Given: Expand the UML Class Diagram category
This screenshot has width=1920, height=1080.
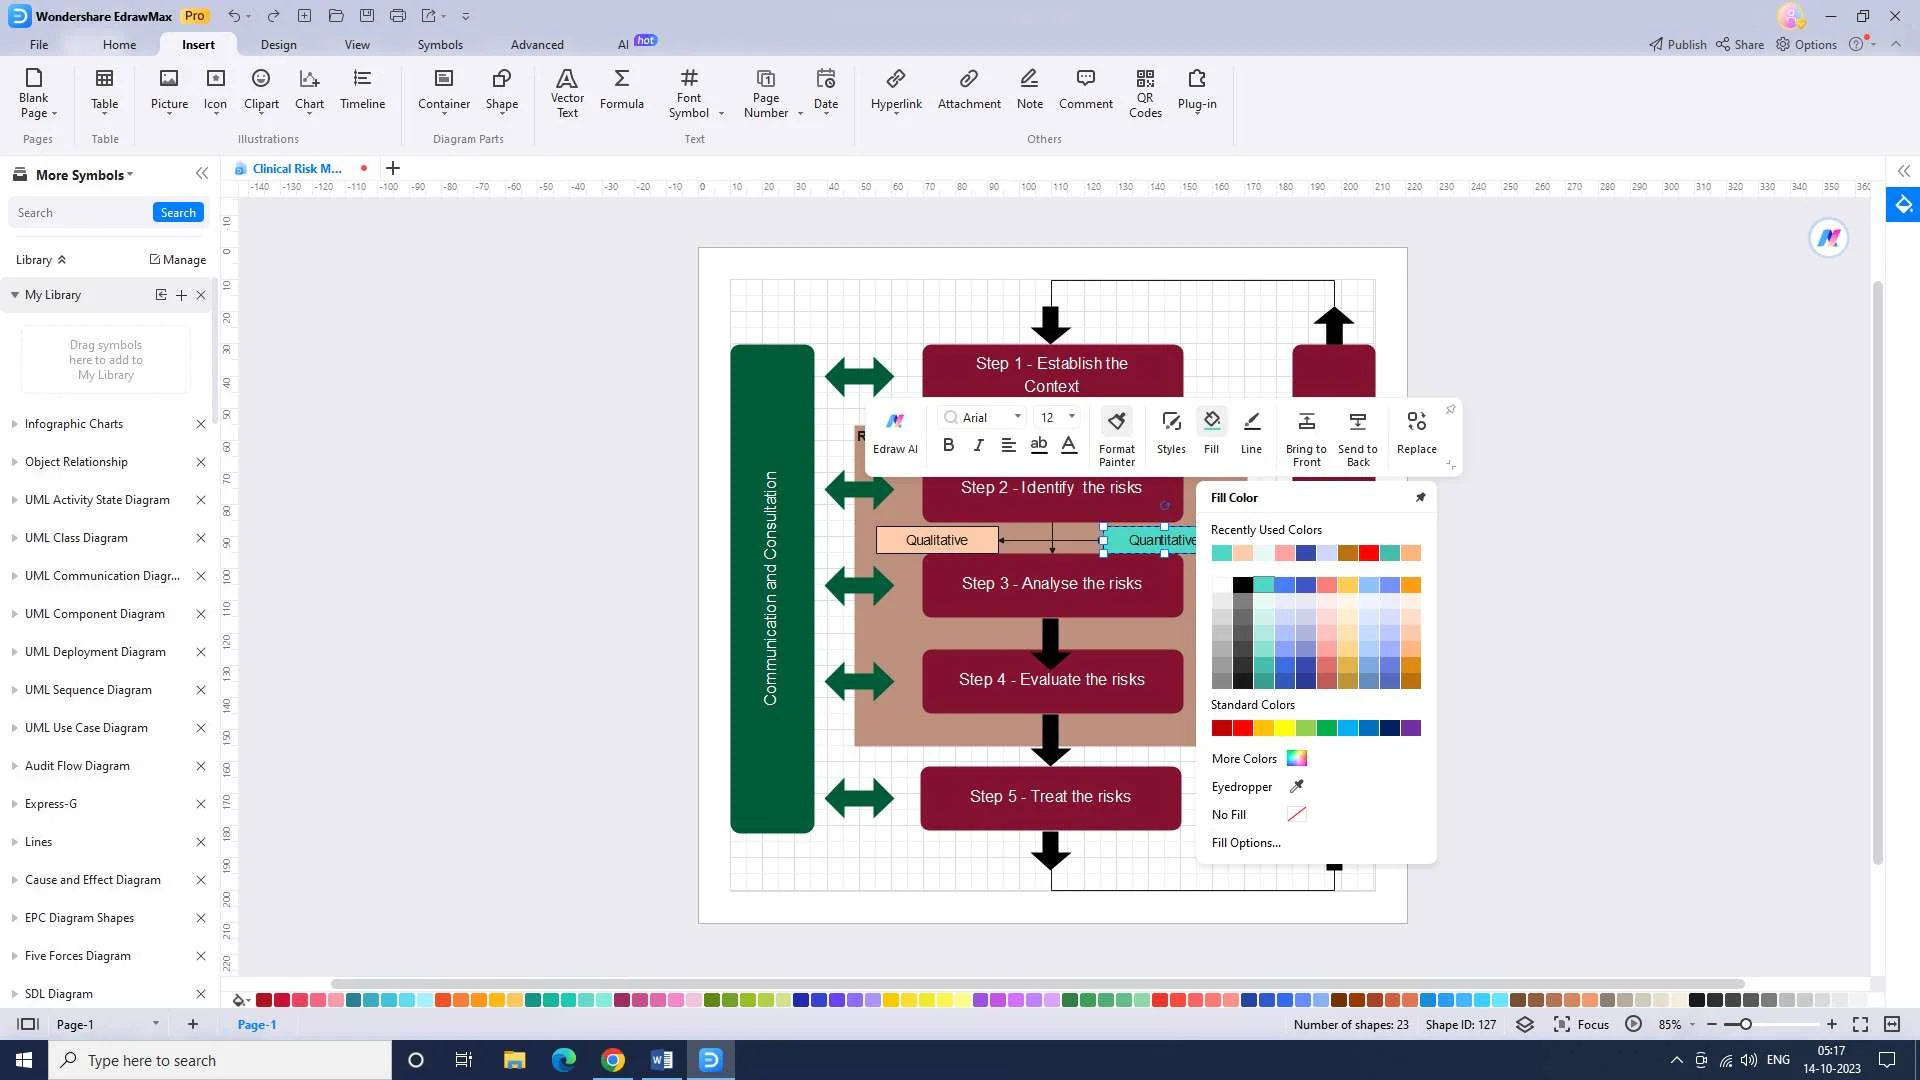Looking at the screenshot, I should pos(76,538).
